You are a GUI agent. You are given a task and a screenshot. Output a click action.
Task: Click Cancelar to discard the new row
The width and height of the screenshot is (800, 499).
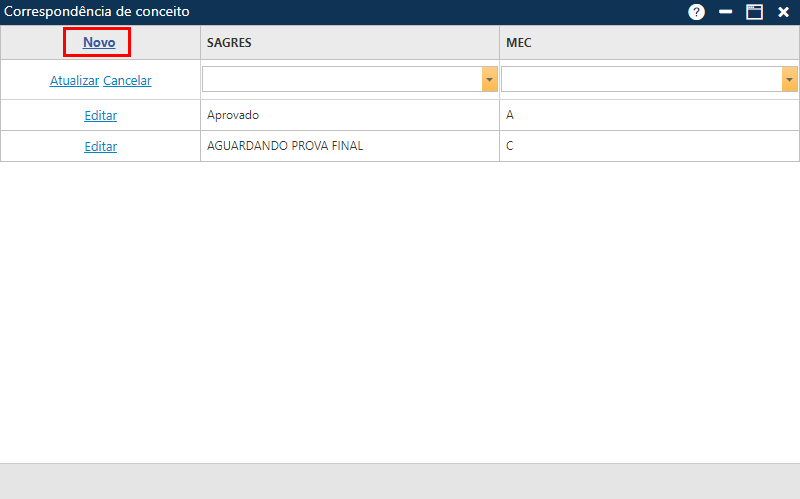[x=127, y=80]
